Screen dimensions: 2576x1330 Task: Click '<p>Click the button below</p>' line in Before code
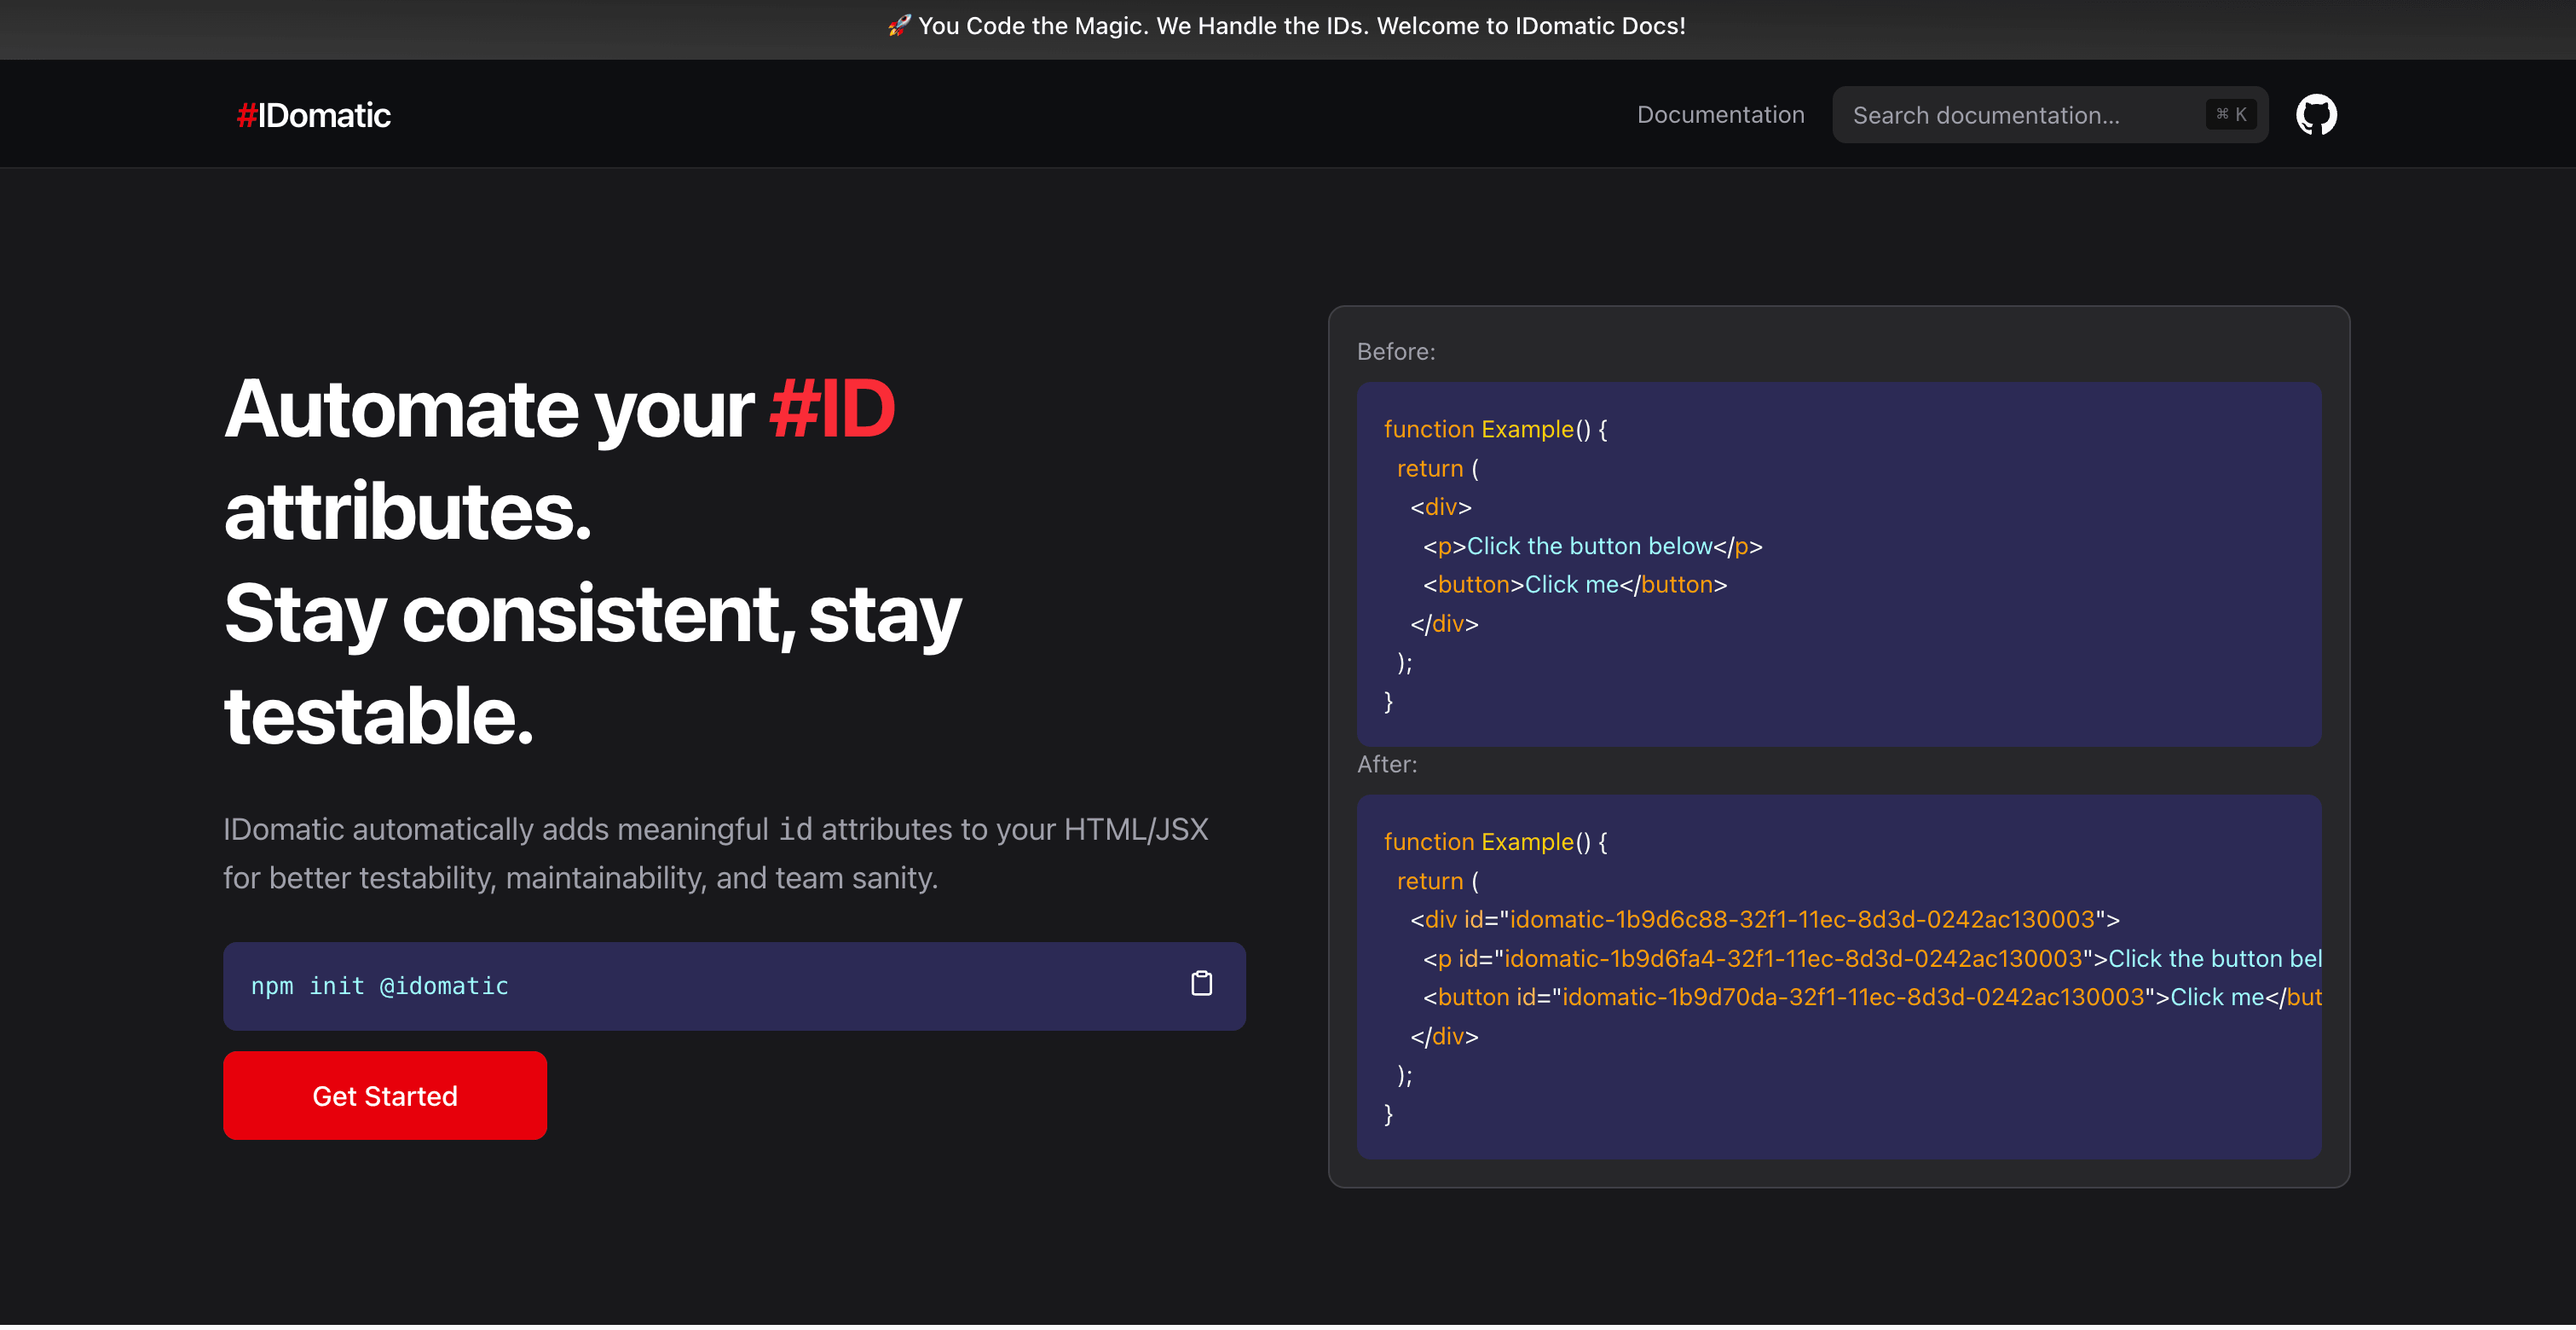pyautogui.click(x=1592, y=547)
